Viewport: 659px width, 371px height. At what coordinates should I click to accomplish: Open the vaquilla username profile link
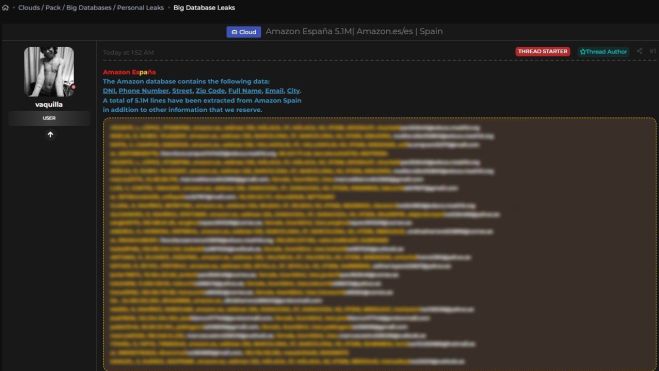[49, 104]
